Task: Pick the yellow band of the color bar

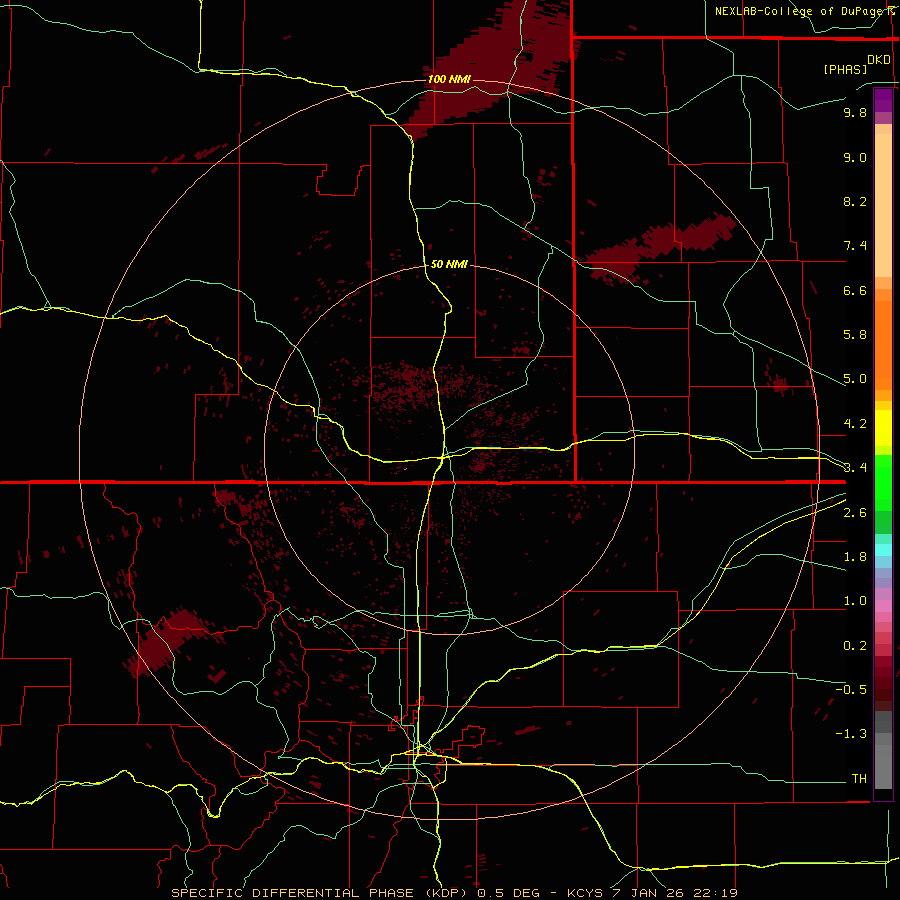Action: [883, 428]
